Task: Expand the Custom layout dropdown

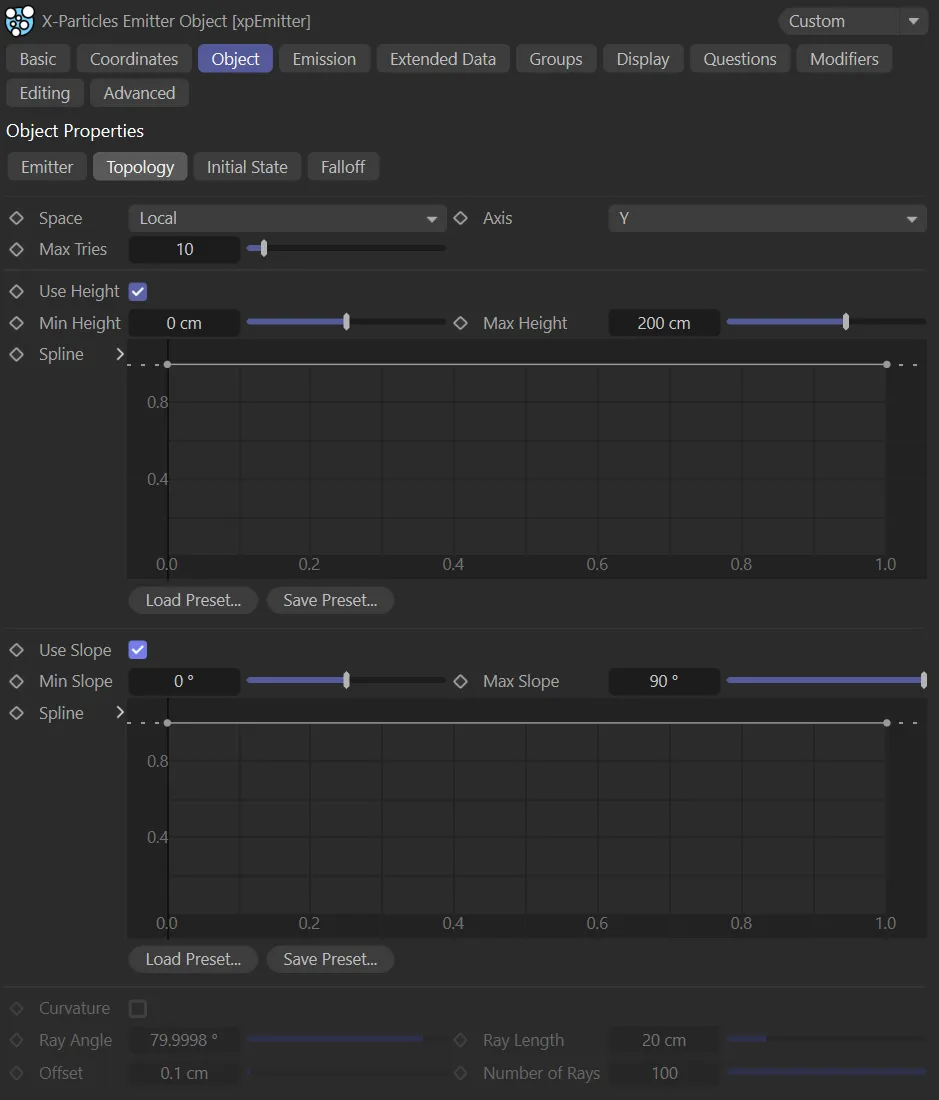Action: 852,21
